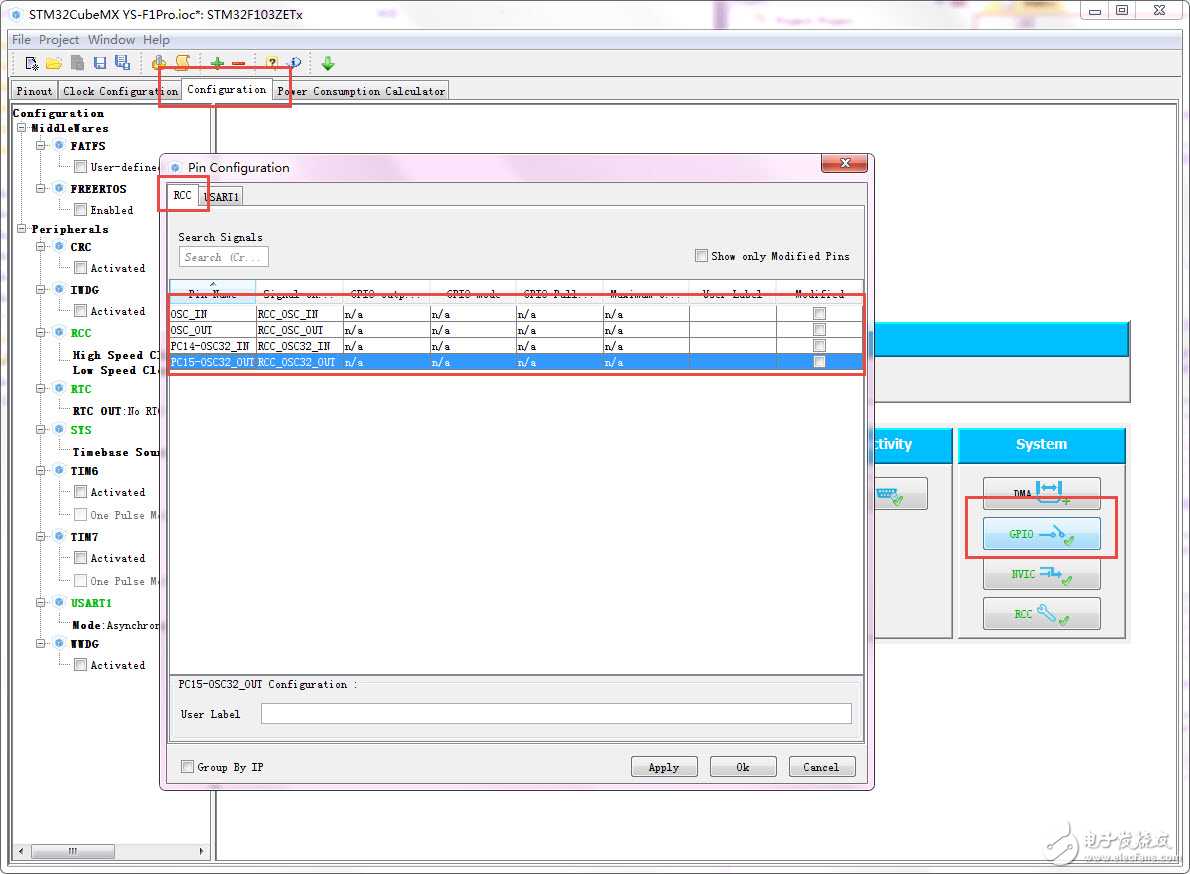
Task: Collapse the CRC tree node
Action: coord(41,247)
